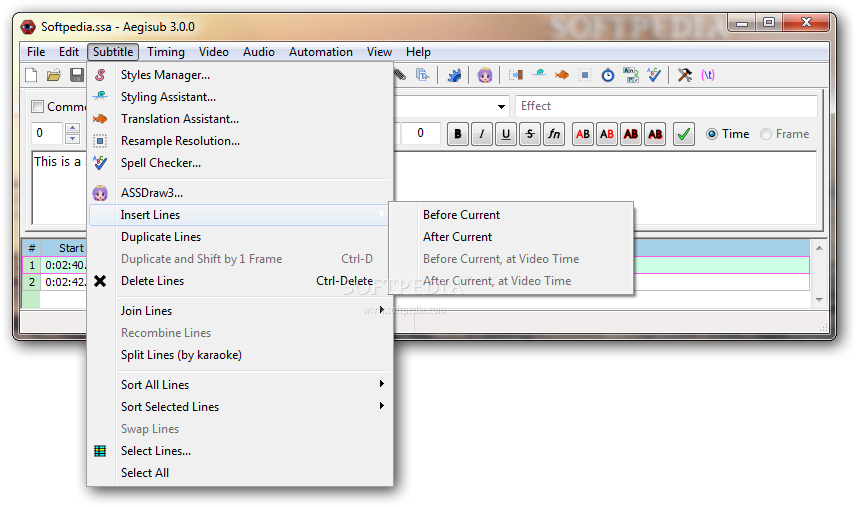Expand the Sort Selected Lines submenu arrow
The image size is (857, 507).
381,406
